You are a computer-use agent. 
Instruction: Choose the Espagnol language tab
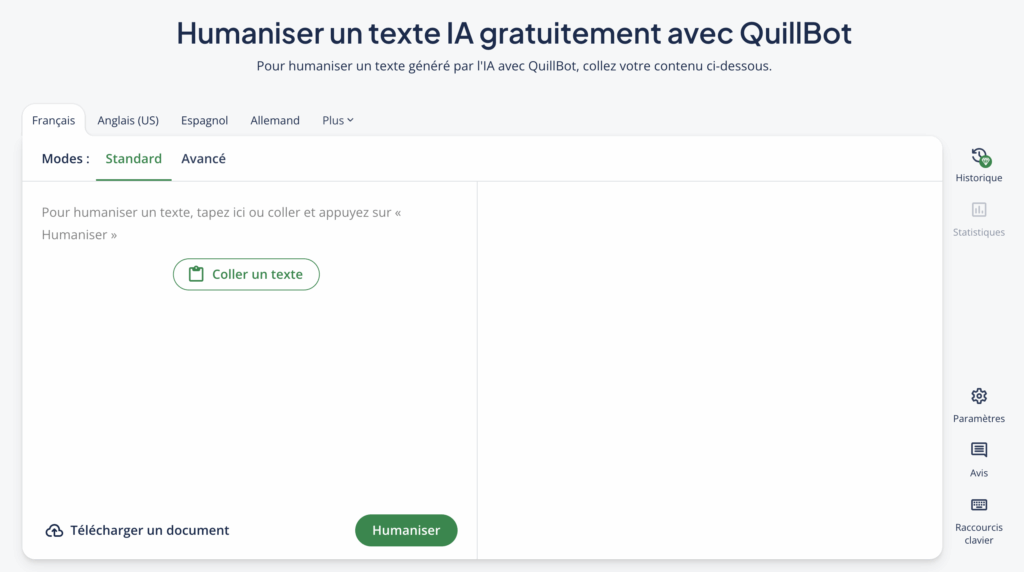(x=204, y=121)
